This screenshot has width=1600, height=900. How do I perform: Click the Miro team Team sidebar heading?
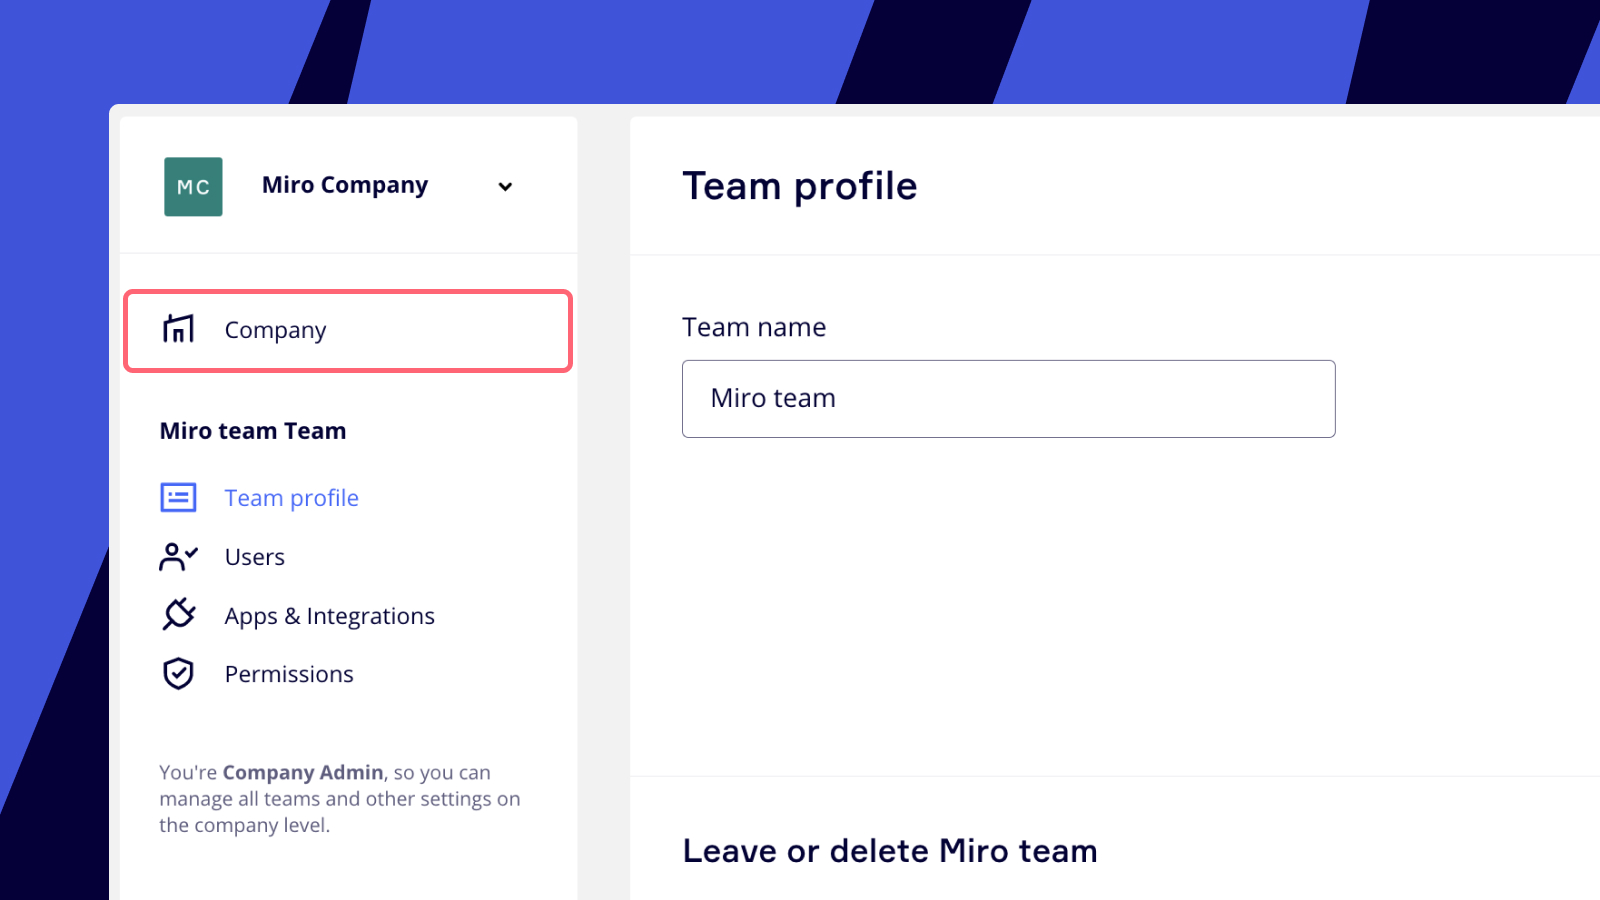(x=253, y=431)
